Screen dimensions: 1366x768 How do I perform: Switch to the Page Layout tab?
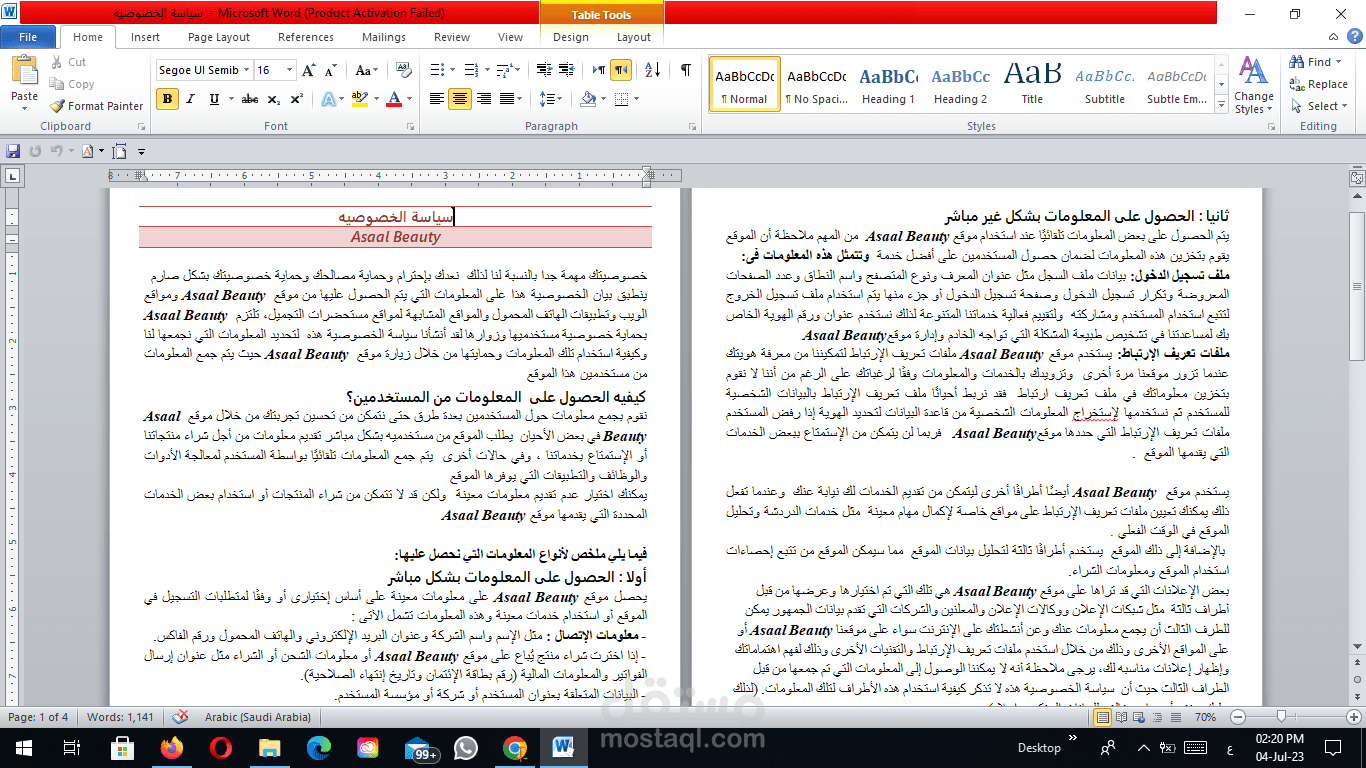point(219,37)
